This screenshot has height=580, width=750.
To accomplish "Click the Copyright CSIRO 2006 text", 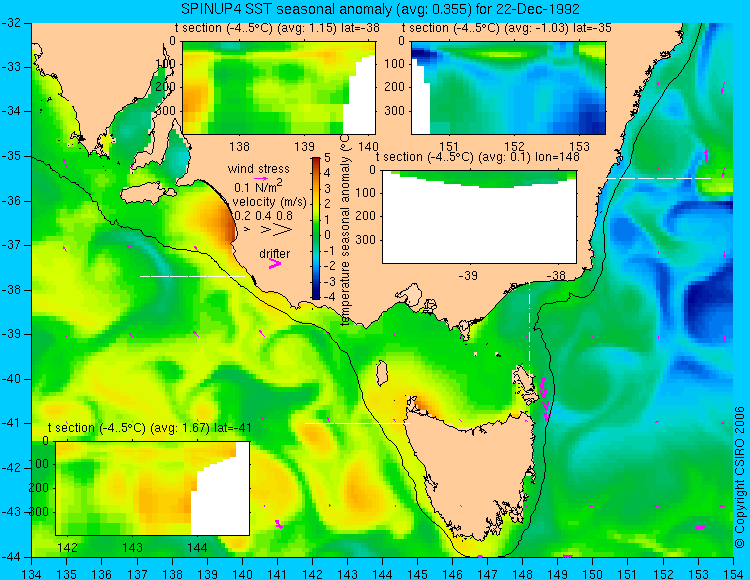I will point(740,478).
